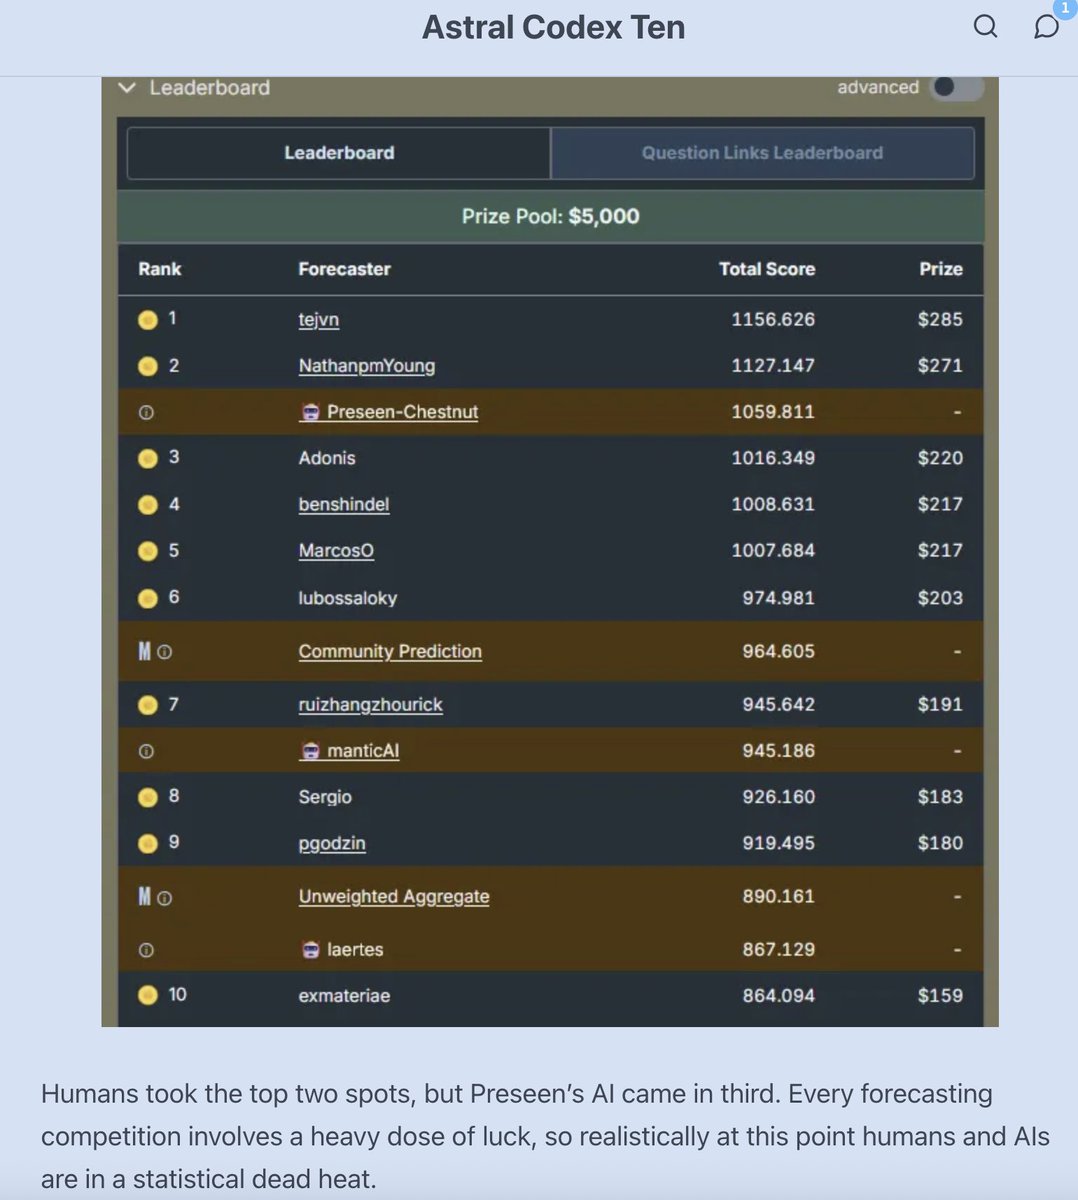
Task: Open tejvn forecaster profile link
Action: (x=318, y=319)
